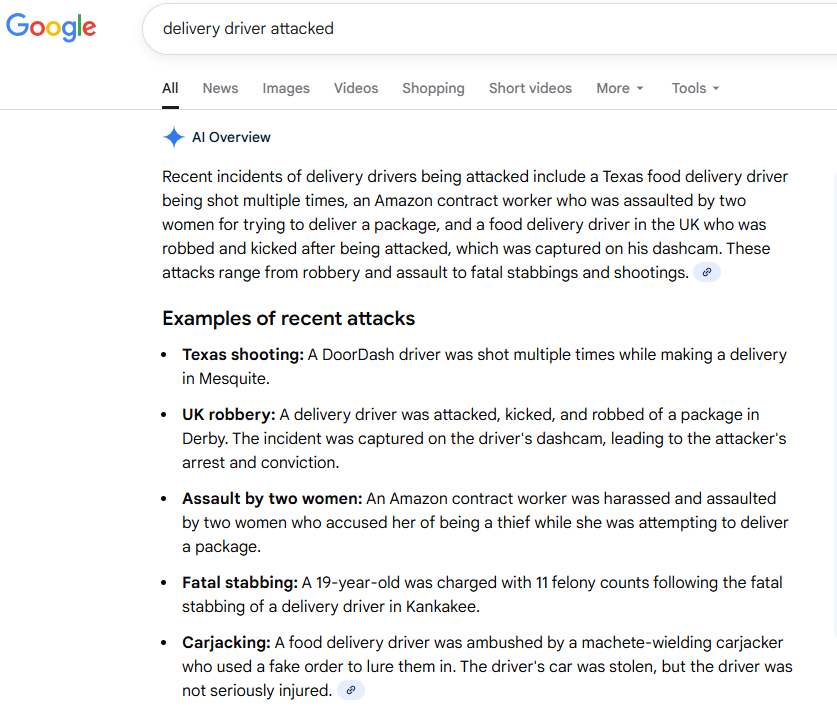Screen dimensions: 837x716
Task: Open the source link chip after the Carjacking bullet
Action: tap(350, 690)
